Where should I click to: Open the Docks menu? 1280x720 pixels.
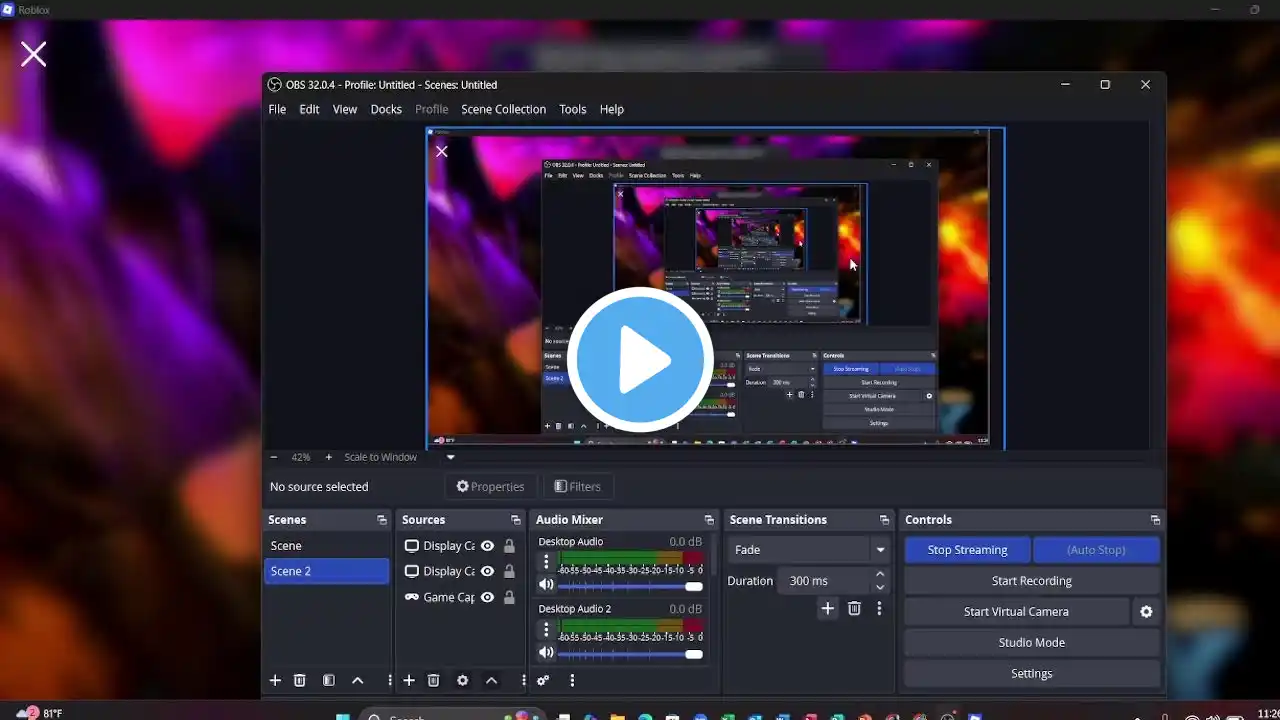[x=386, y=109]
